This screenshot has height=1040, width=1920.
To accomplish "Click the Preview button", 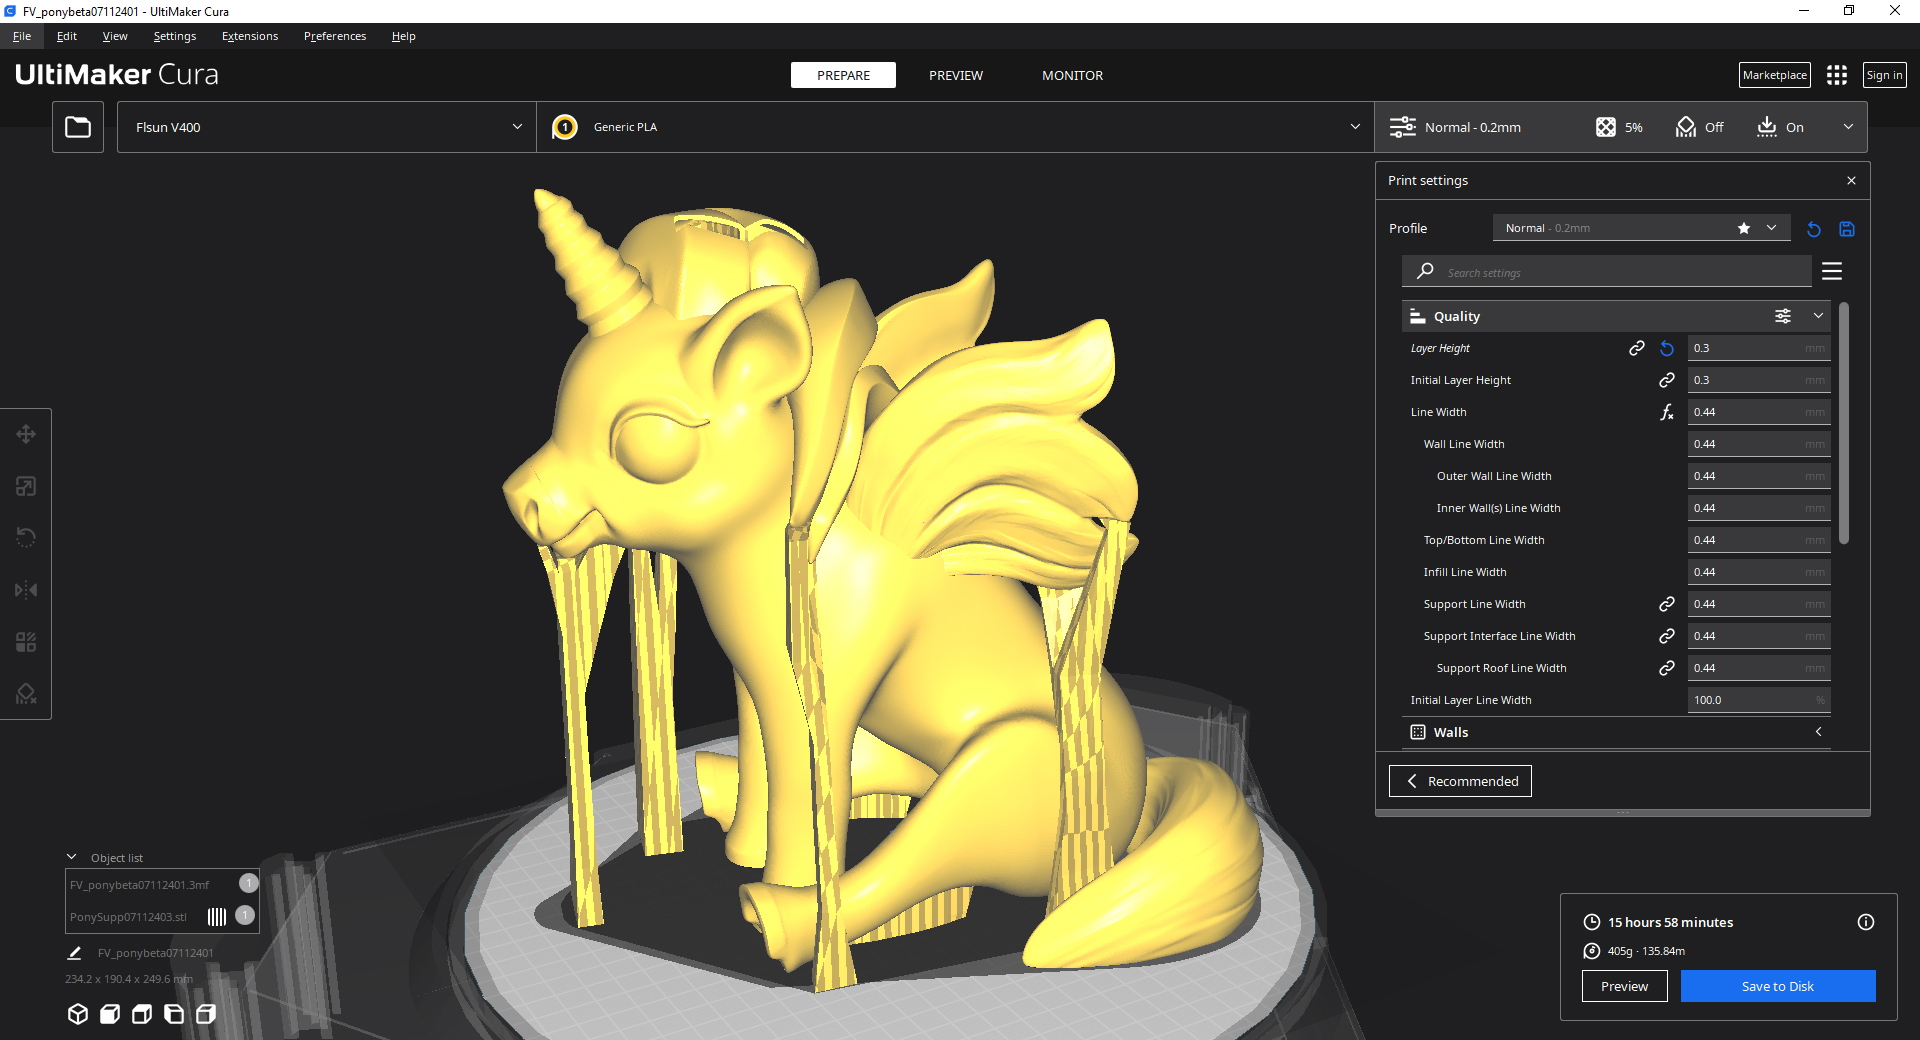I will 1624,986.
